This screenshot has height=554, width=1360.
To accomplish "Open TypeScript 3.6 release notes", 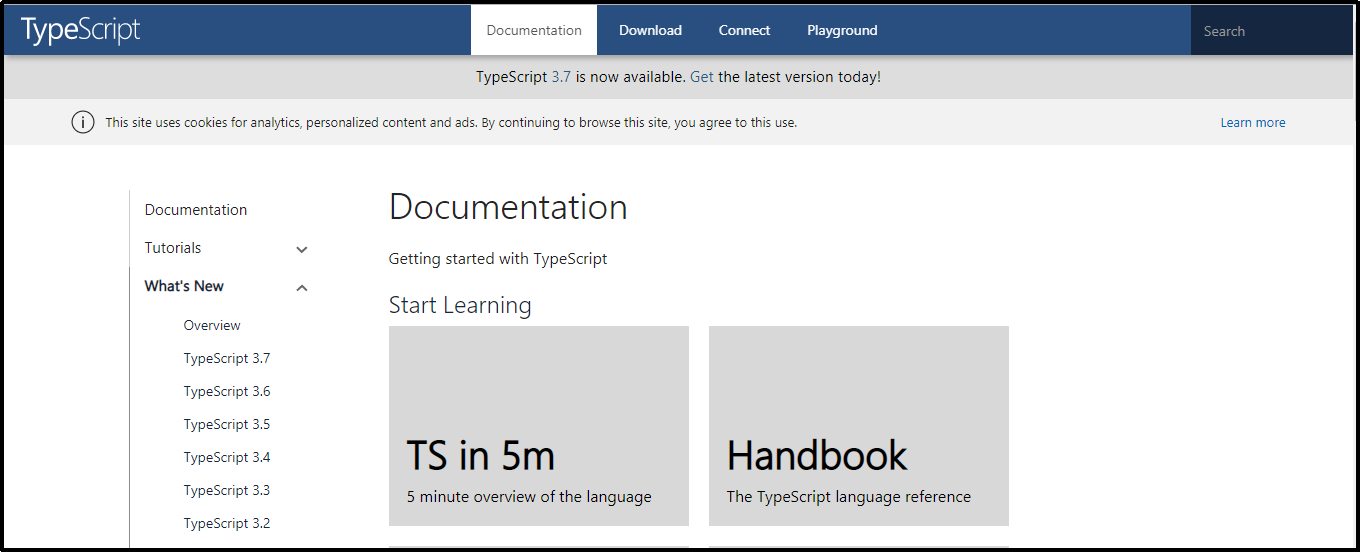I will [227, 391].
